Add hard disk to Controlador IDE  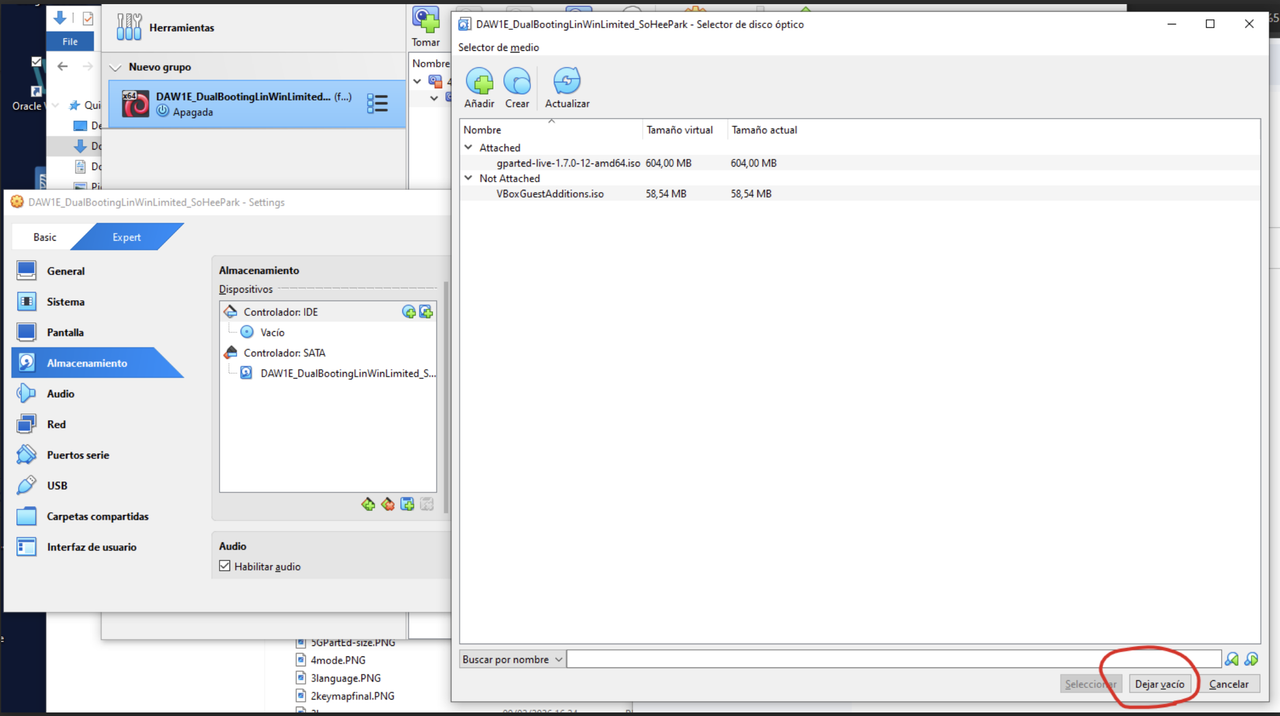[426, 312]
